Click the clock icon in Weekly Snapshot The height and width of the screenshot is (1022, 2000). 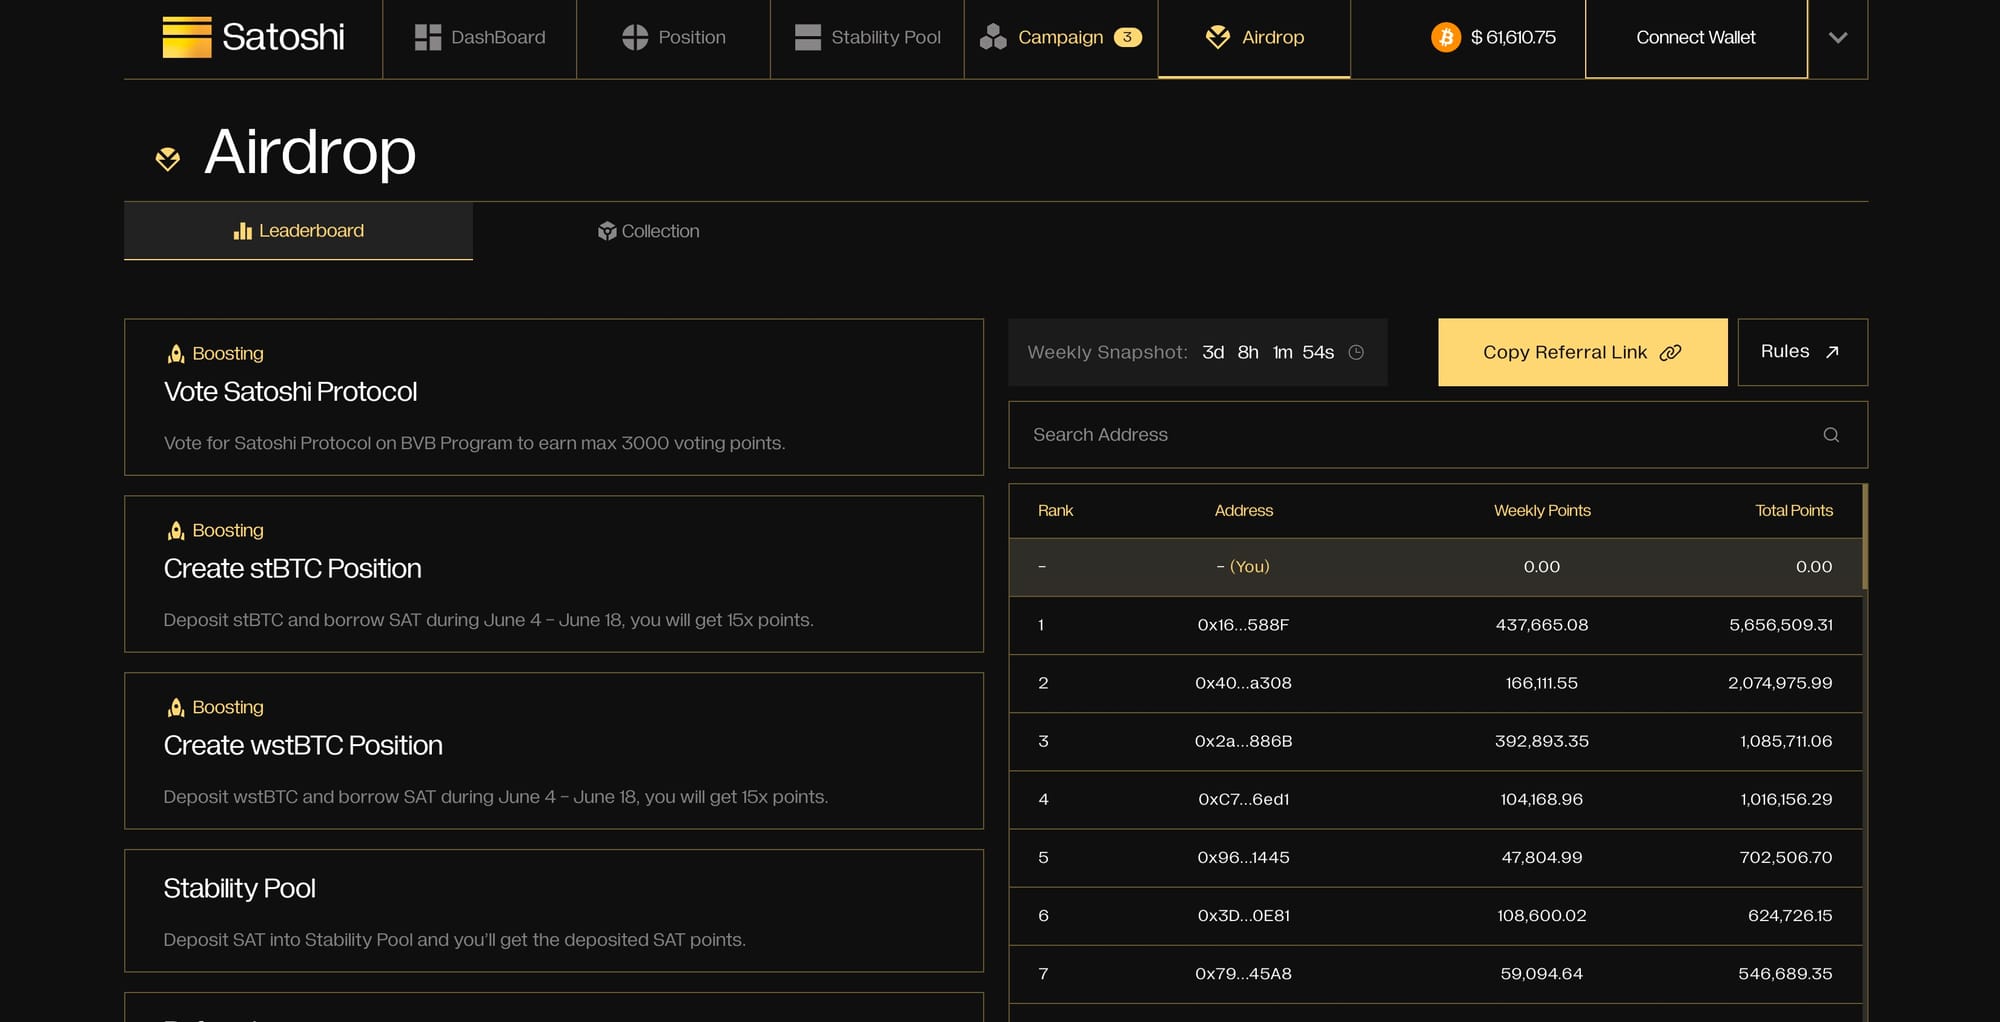[x=1356, y=352]
